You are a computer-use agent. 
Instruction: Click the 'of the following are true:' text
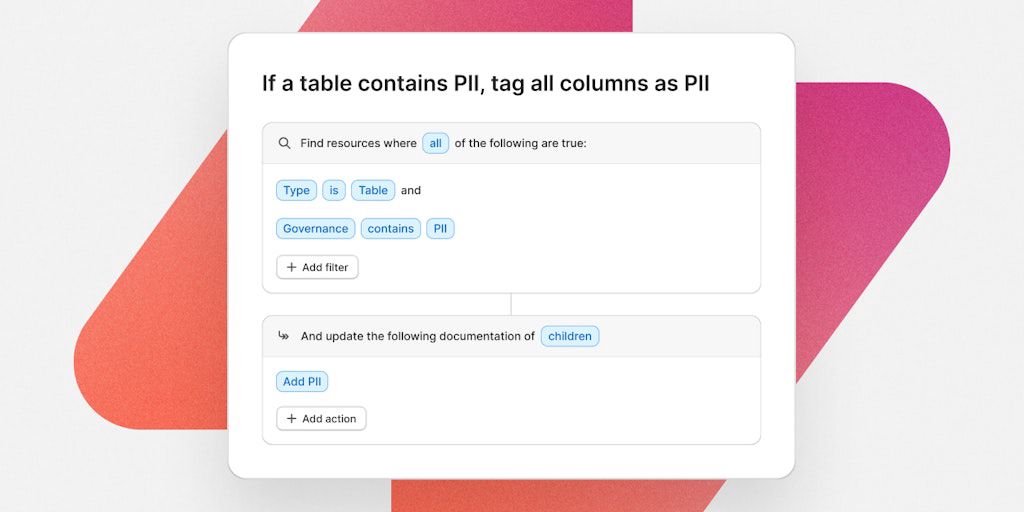520,143
